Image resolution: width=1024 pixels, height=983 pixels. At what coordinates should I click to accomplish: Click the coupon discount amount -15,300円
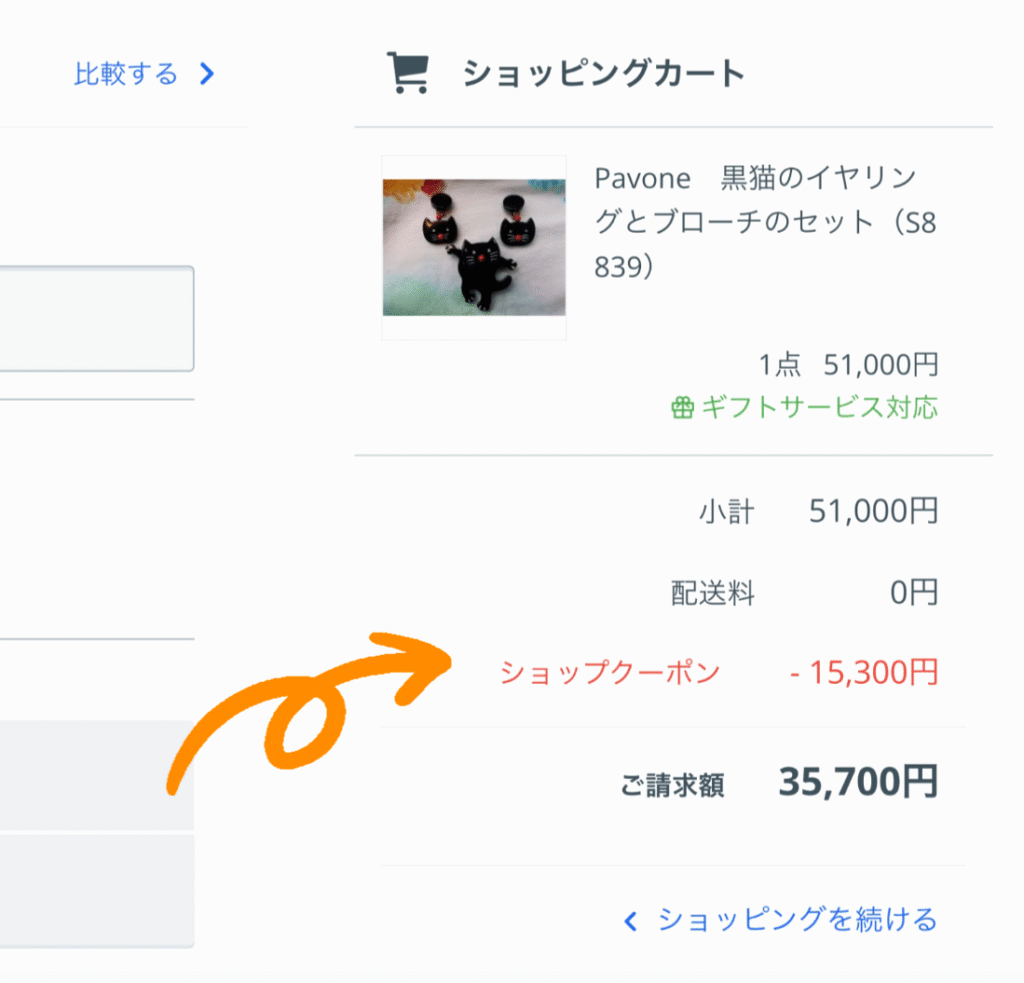[x=864, y=673]
